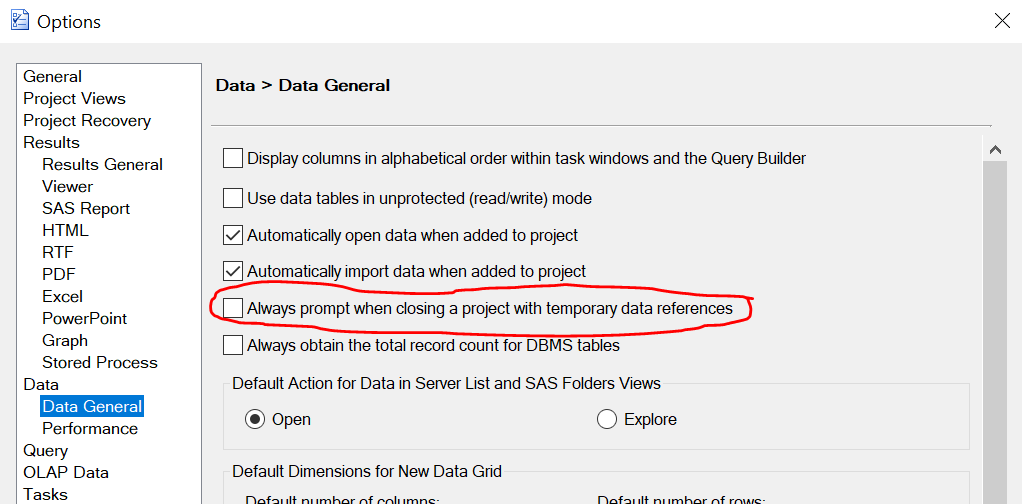Image resolution: width=1022 pixels, height=504 pixels.
Task: Go to Project Recovery settings
Action: click(x=87, y=120)
